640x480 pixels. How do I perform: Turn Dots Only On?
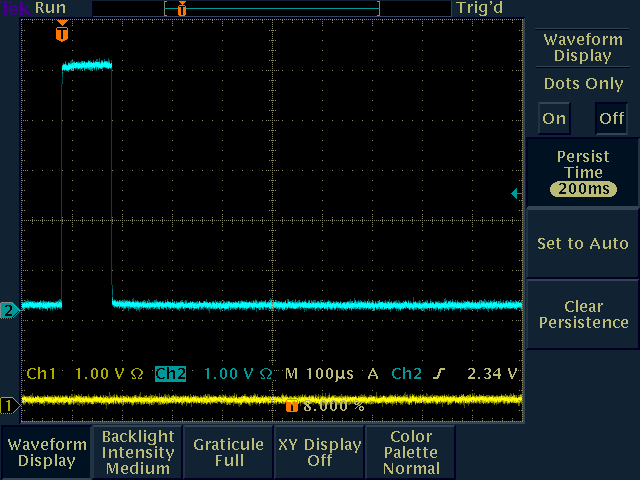tap(554, 118)
